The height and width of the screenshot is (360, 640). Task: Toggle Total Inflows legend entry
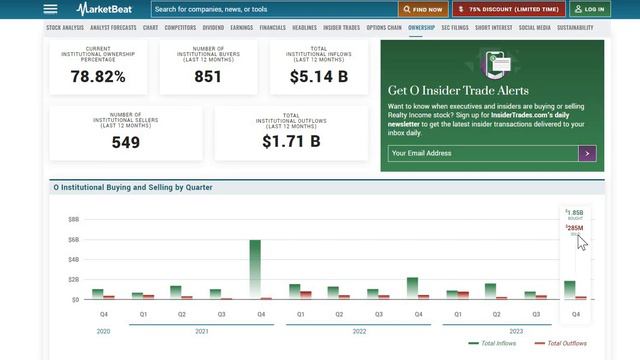click(492, 343)
